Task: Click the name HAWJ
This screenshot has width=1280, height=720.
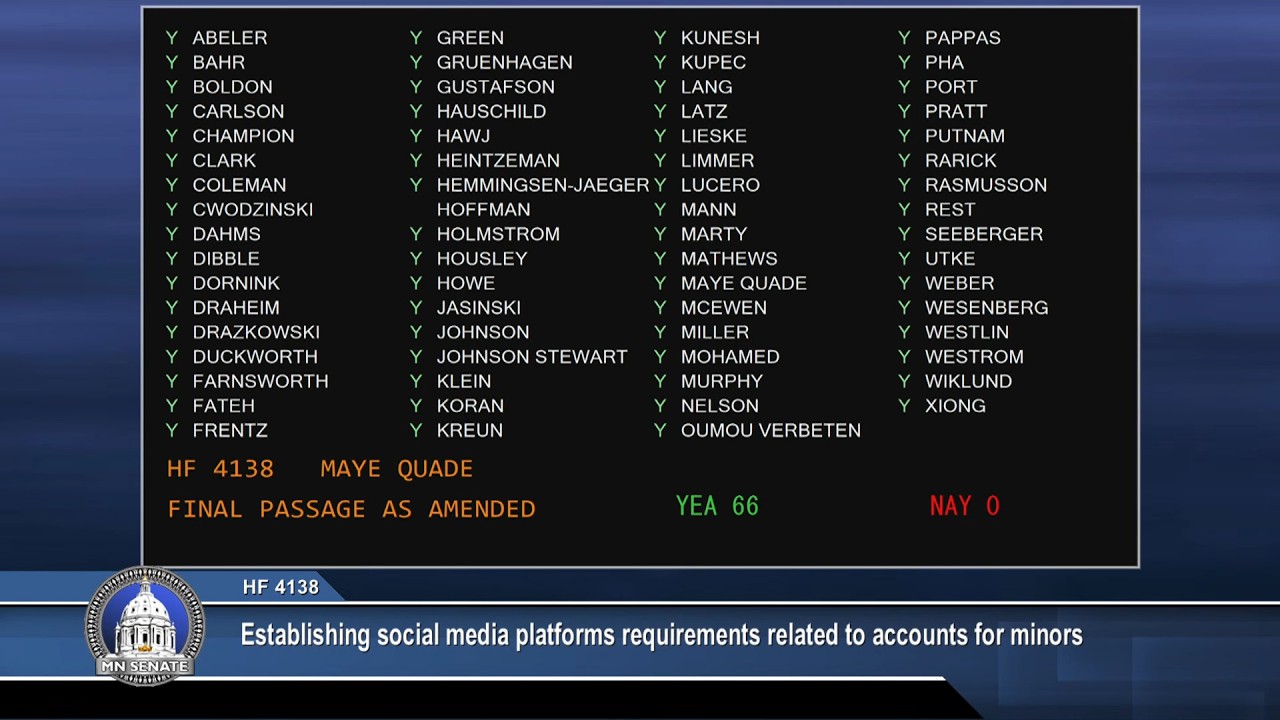Action: [x=464, y=136]
